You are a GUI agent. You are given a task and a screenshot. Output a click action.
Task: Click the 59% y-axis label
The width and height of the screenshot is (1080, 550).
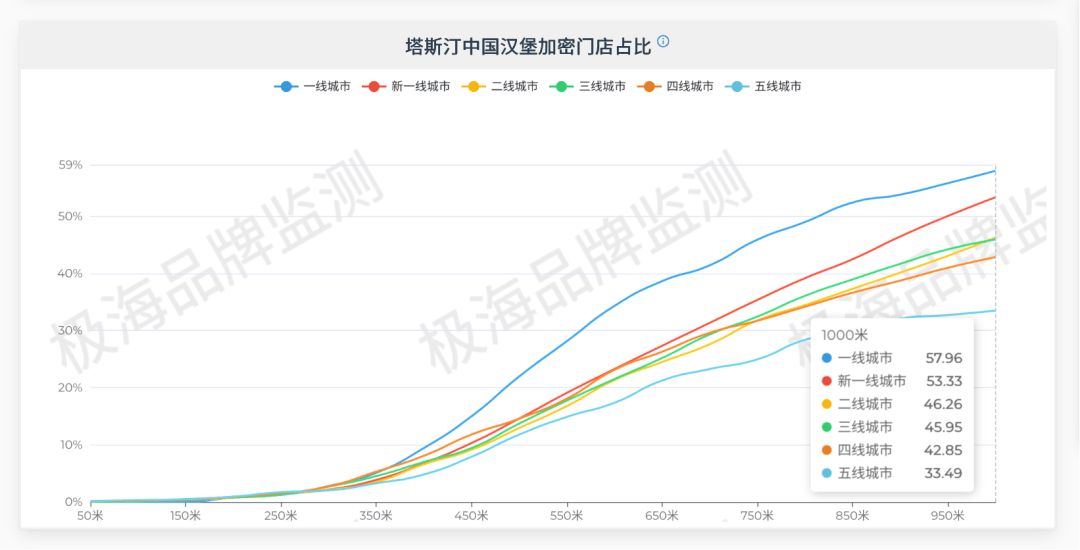70,165
